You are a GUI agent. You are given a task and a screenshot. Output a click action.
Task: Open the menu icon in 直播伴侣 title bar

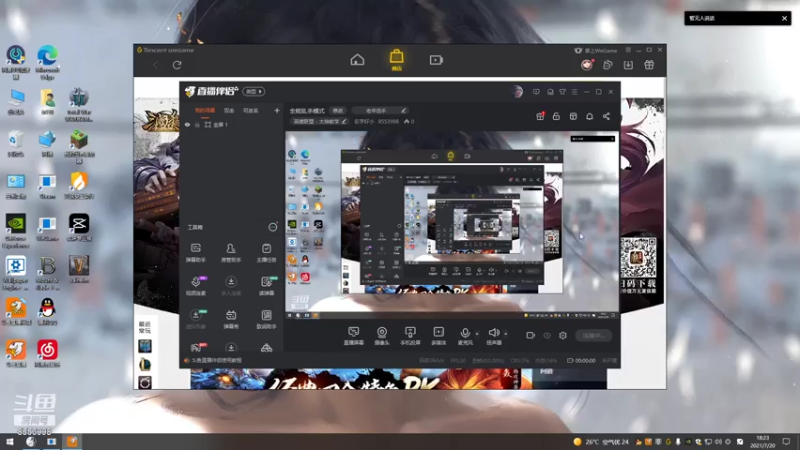[x=574, y=92]
